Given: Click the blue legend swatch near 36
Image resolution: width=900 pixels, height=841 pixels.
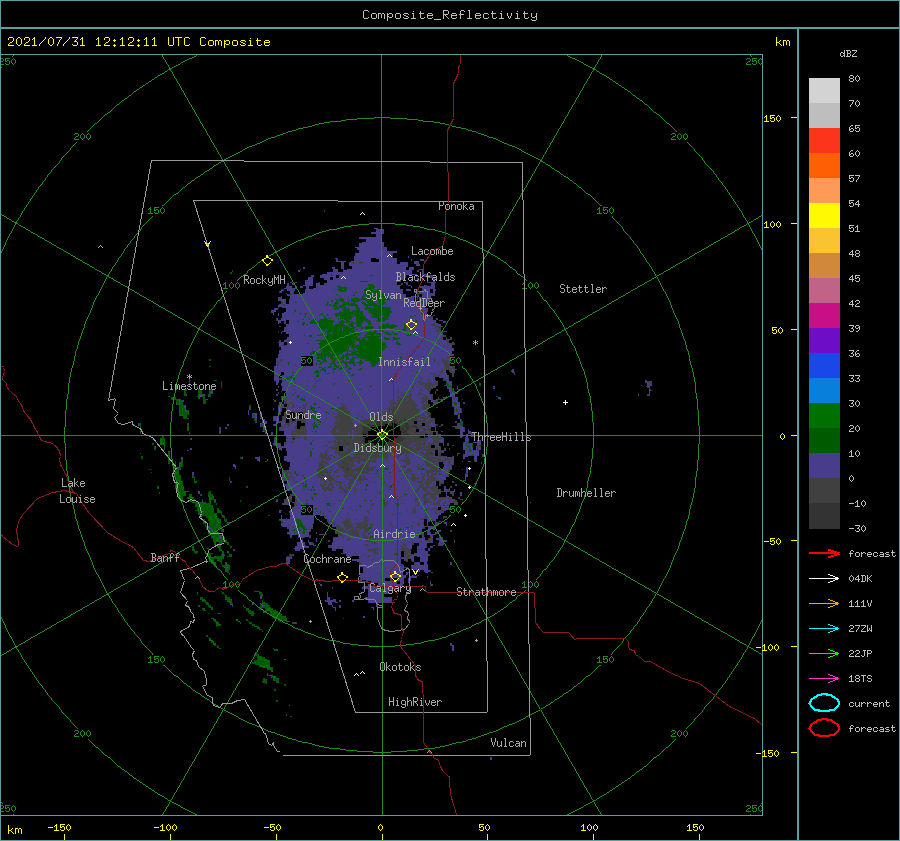Looking at the screenshot, I should pyautogui.click(x=824, y=365).
